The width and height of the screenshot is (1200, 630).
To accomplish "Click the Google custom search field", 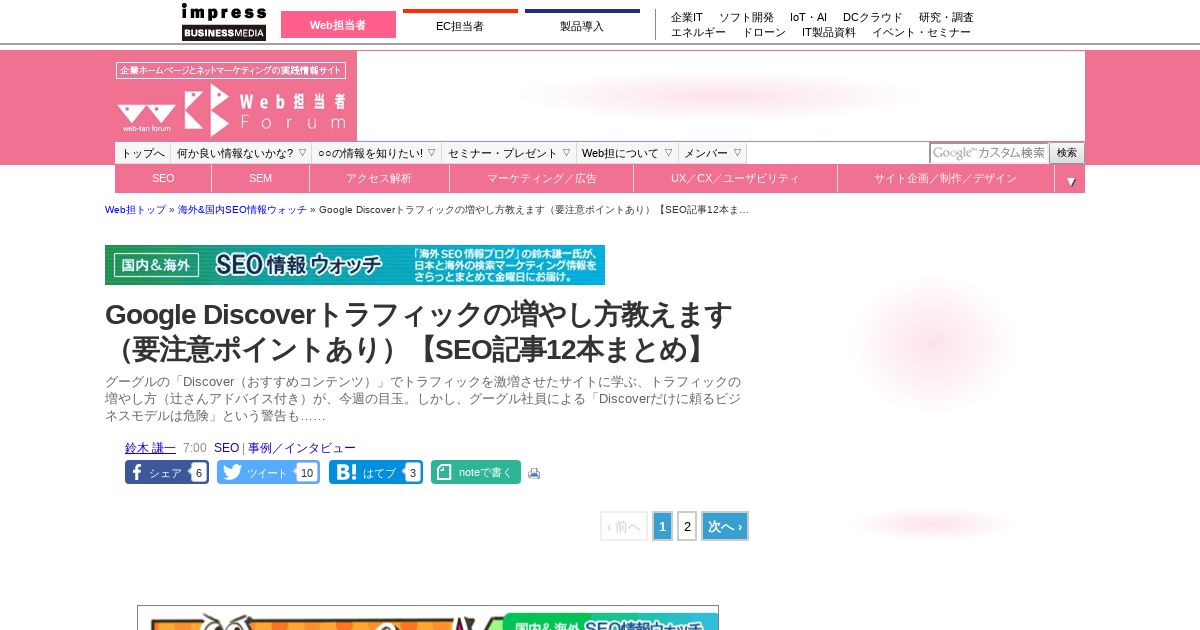I will (989, 153).
